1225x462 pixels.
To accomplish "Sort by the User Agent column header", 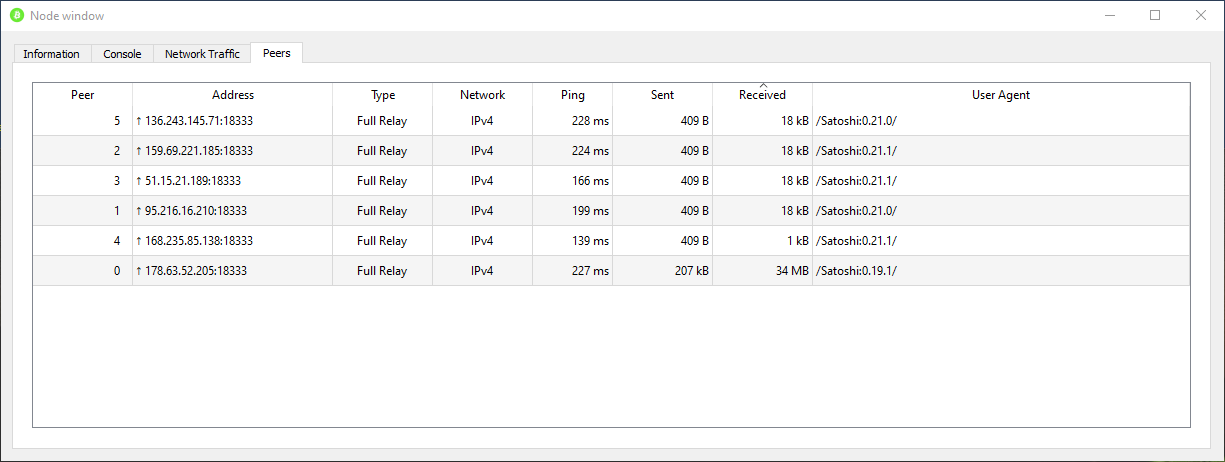I will [x=1000, y=95].
